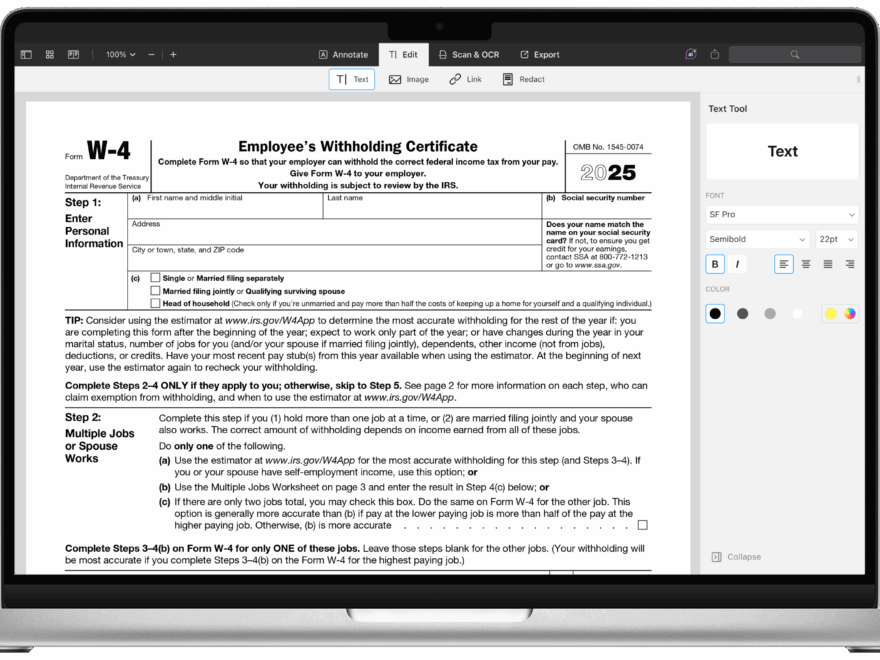Open the 22pt font size dropdown
Viewport: 880px width, 660px height.
[835, 239]
